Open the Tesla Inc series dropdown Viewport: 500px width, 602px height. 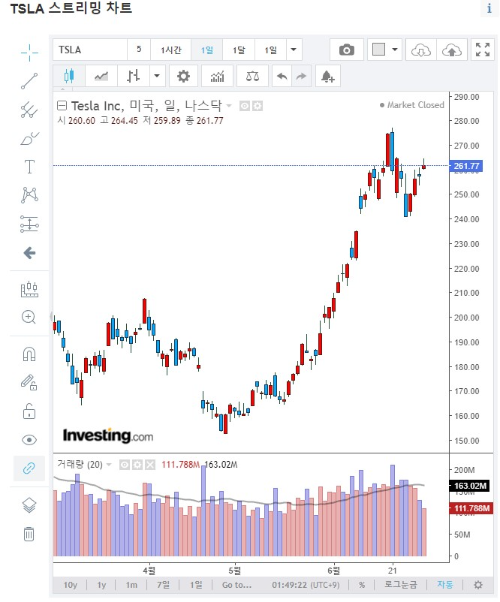[229, 106]
